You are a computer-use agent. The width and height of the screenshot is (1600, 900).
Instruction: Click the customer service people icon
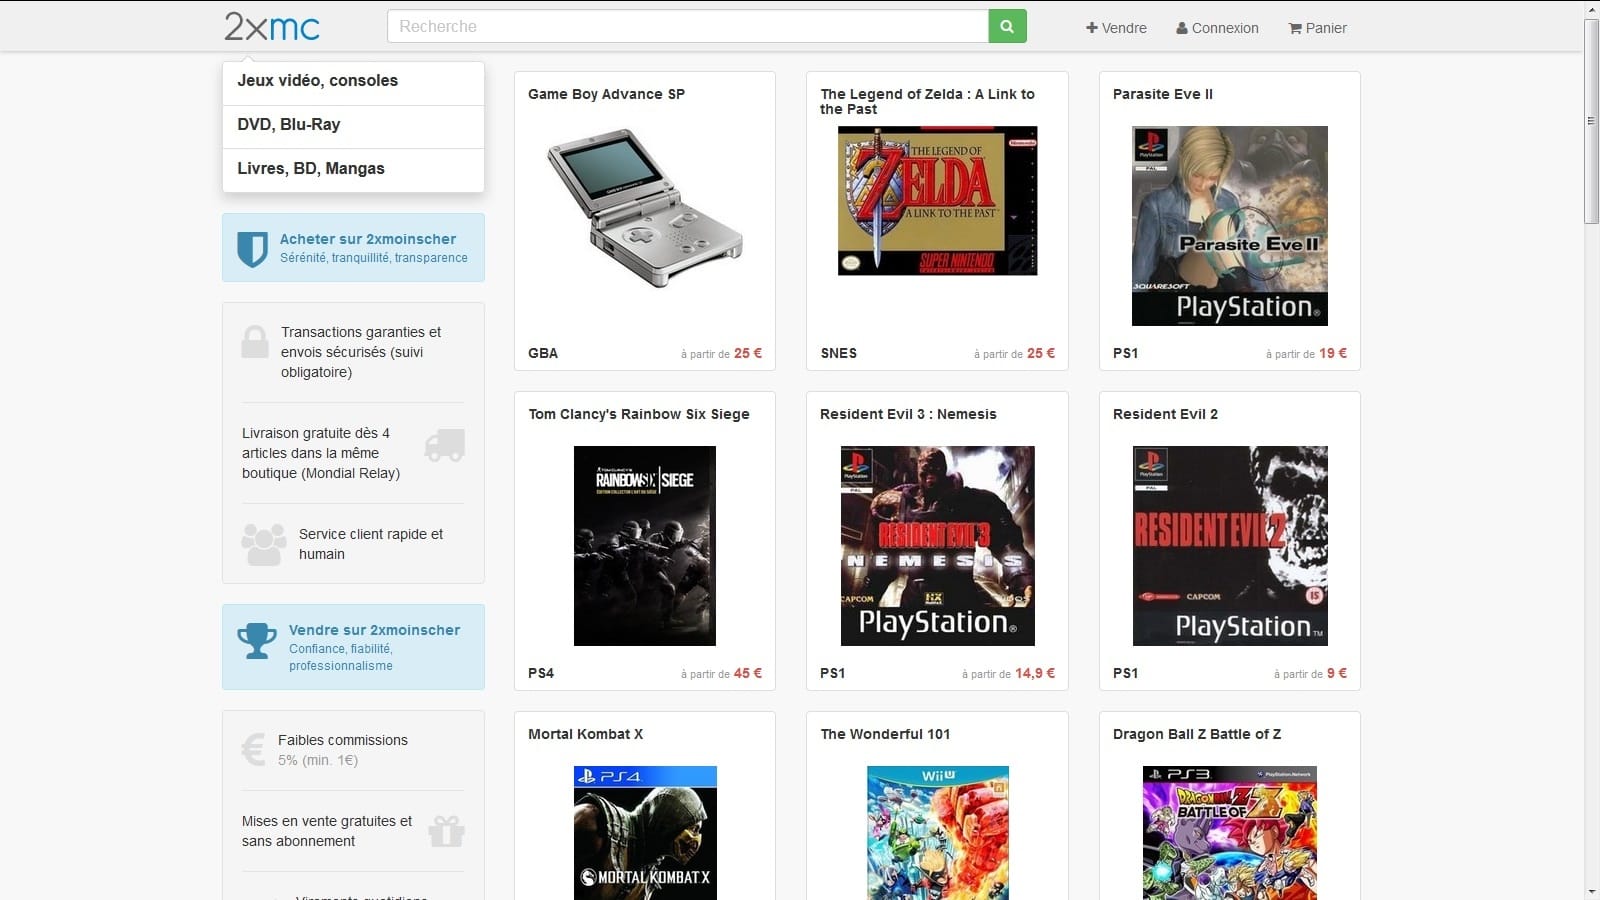[x=263, y=544]
